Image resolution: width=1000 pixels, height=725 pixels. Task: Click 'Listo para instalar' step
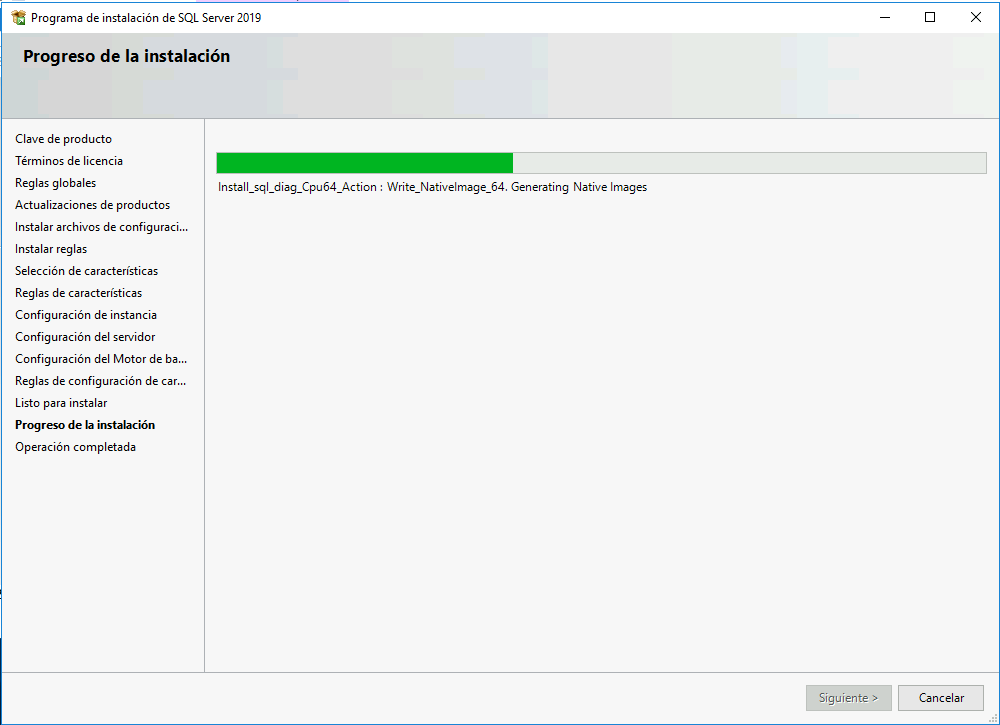[61, 403]
